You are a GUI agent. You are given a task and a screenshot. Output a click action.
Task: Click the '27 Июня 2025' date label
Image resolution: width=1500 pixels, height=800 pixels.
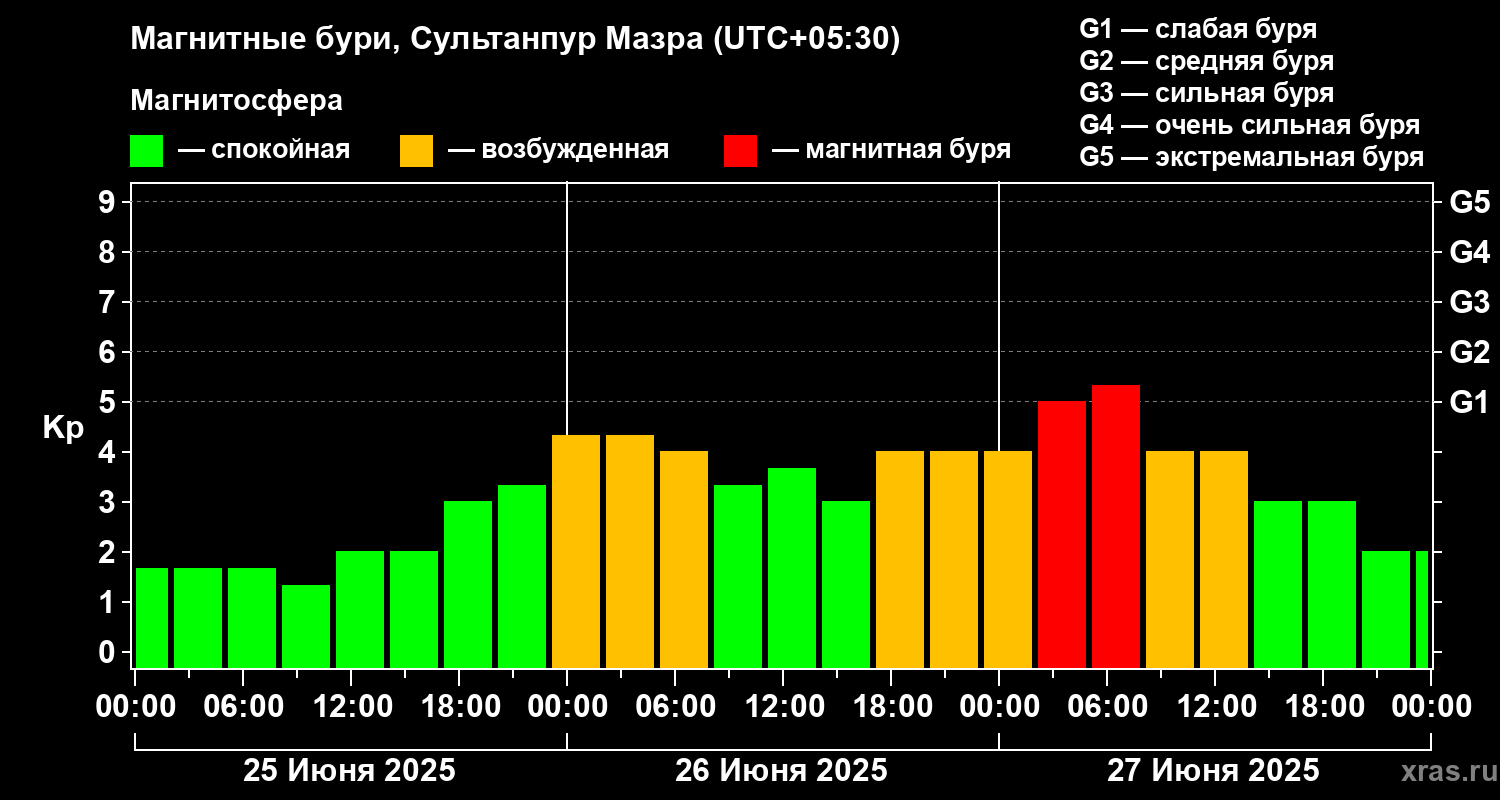coord(1213,771)
